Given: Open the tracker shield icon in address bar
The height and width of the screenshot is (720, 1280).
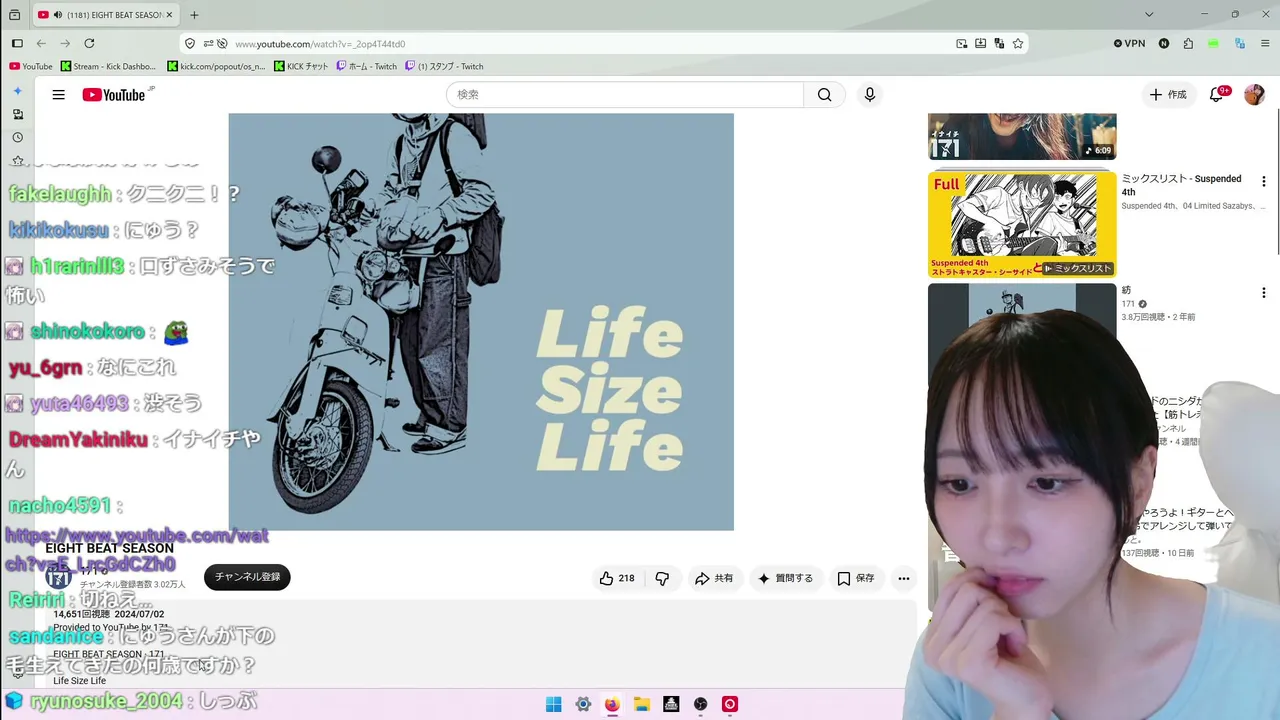Looking at the screenshot, I should [190, 44].
